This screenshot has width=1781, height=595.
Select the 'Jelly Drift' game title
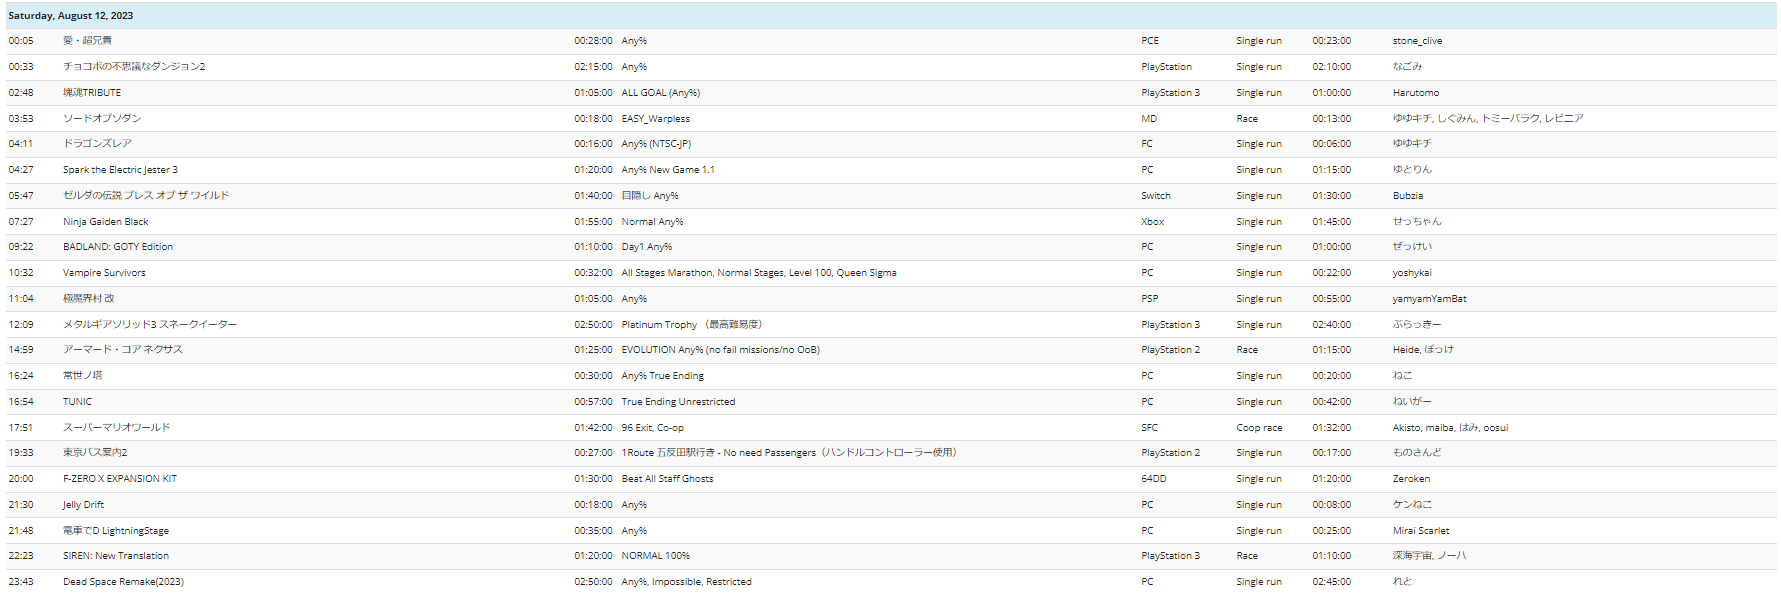[x=83, y=505]
